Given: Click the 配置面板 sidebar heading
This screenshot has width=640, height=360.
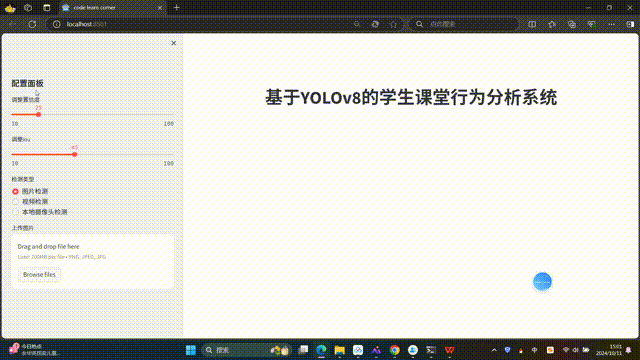Looking at the screenshot, I should [27, 83].
